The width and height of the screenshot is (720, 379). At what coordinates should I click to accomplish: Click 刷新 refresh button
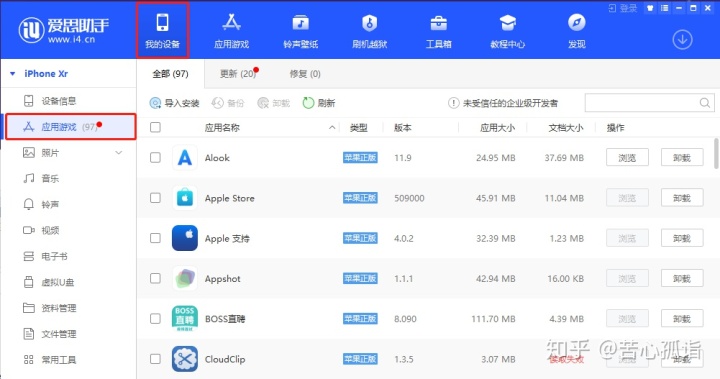319,103
